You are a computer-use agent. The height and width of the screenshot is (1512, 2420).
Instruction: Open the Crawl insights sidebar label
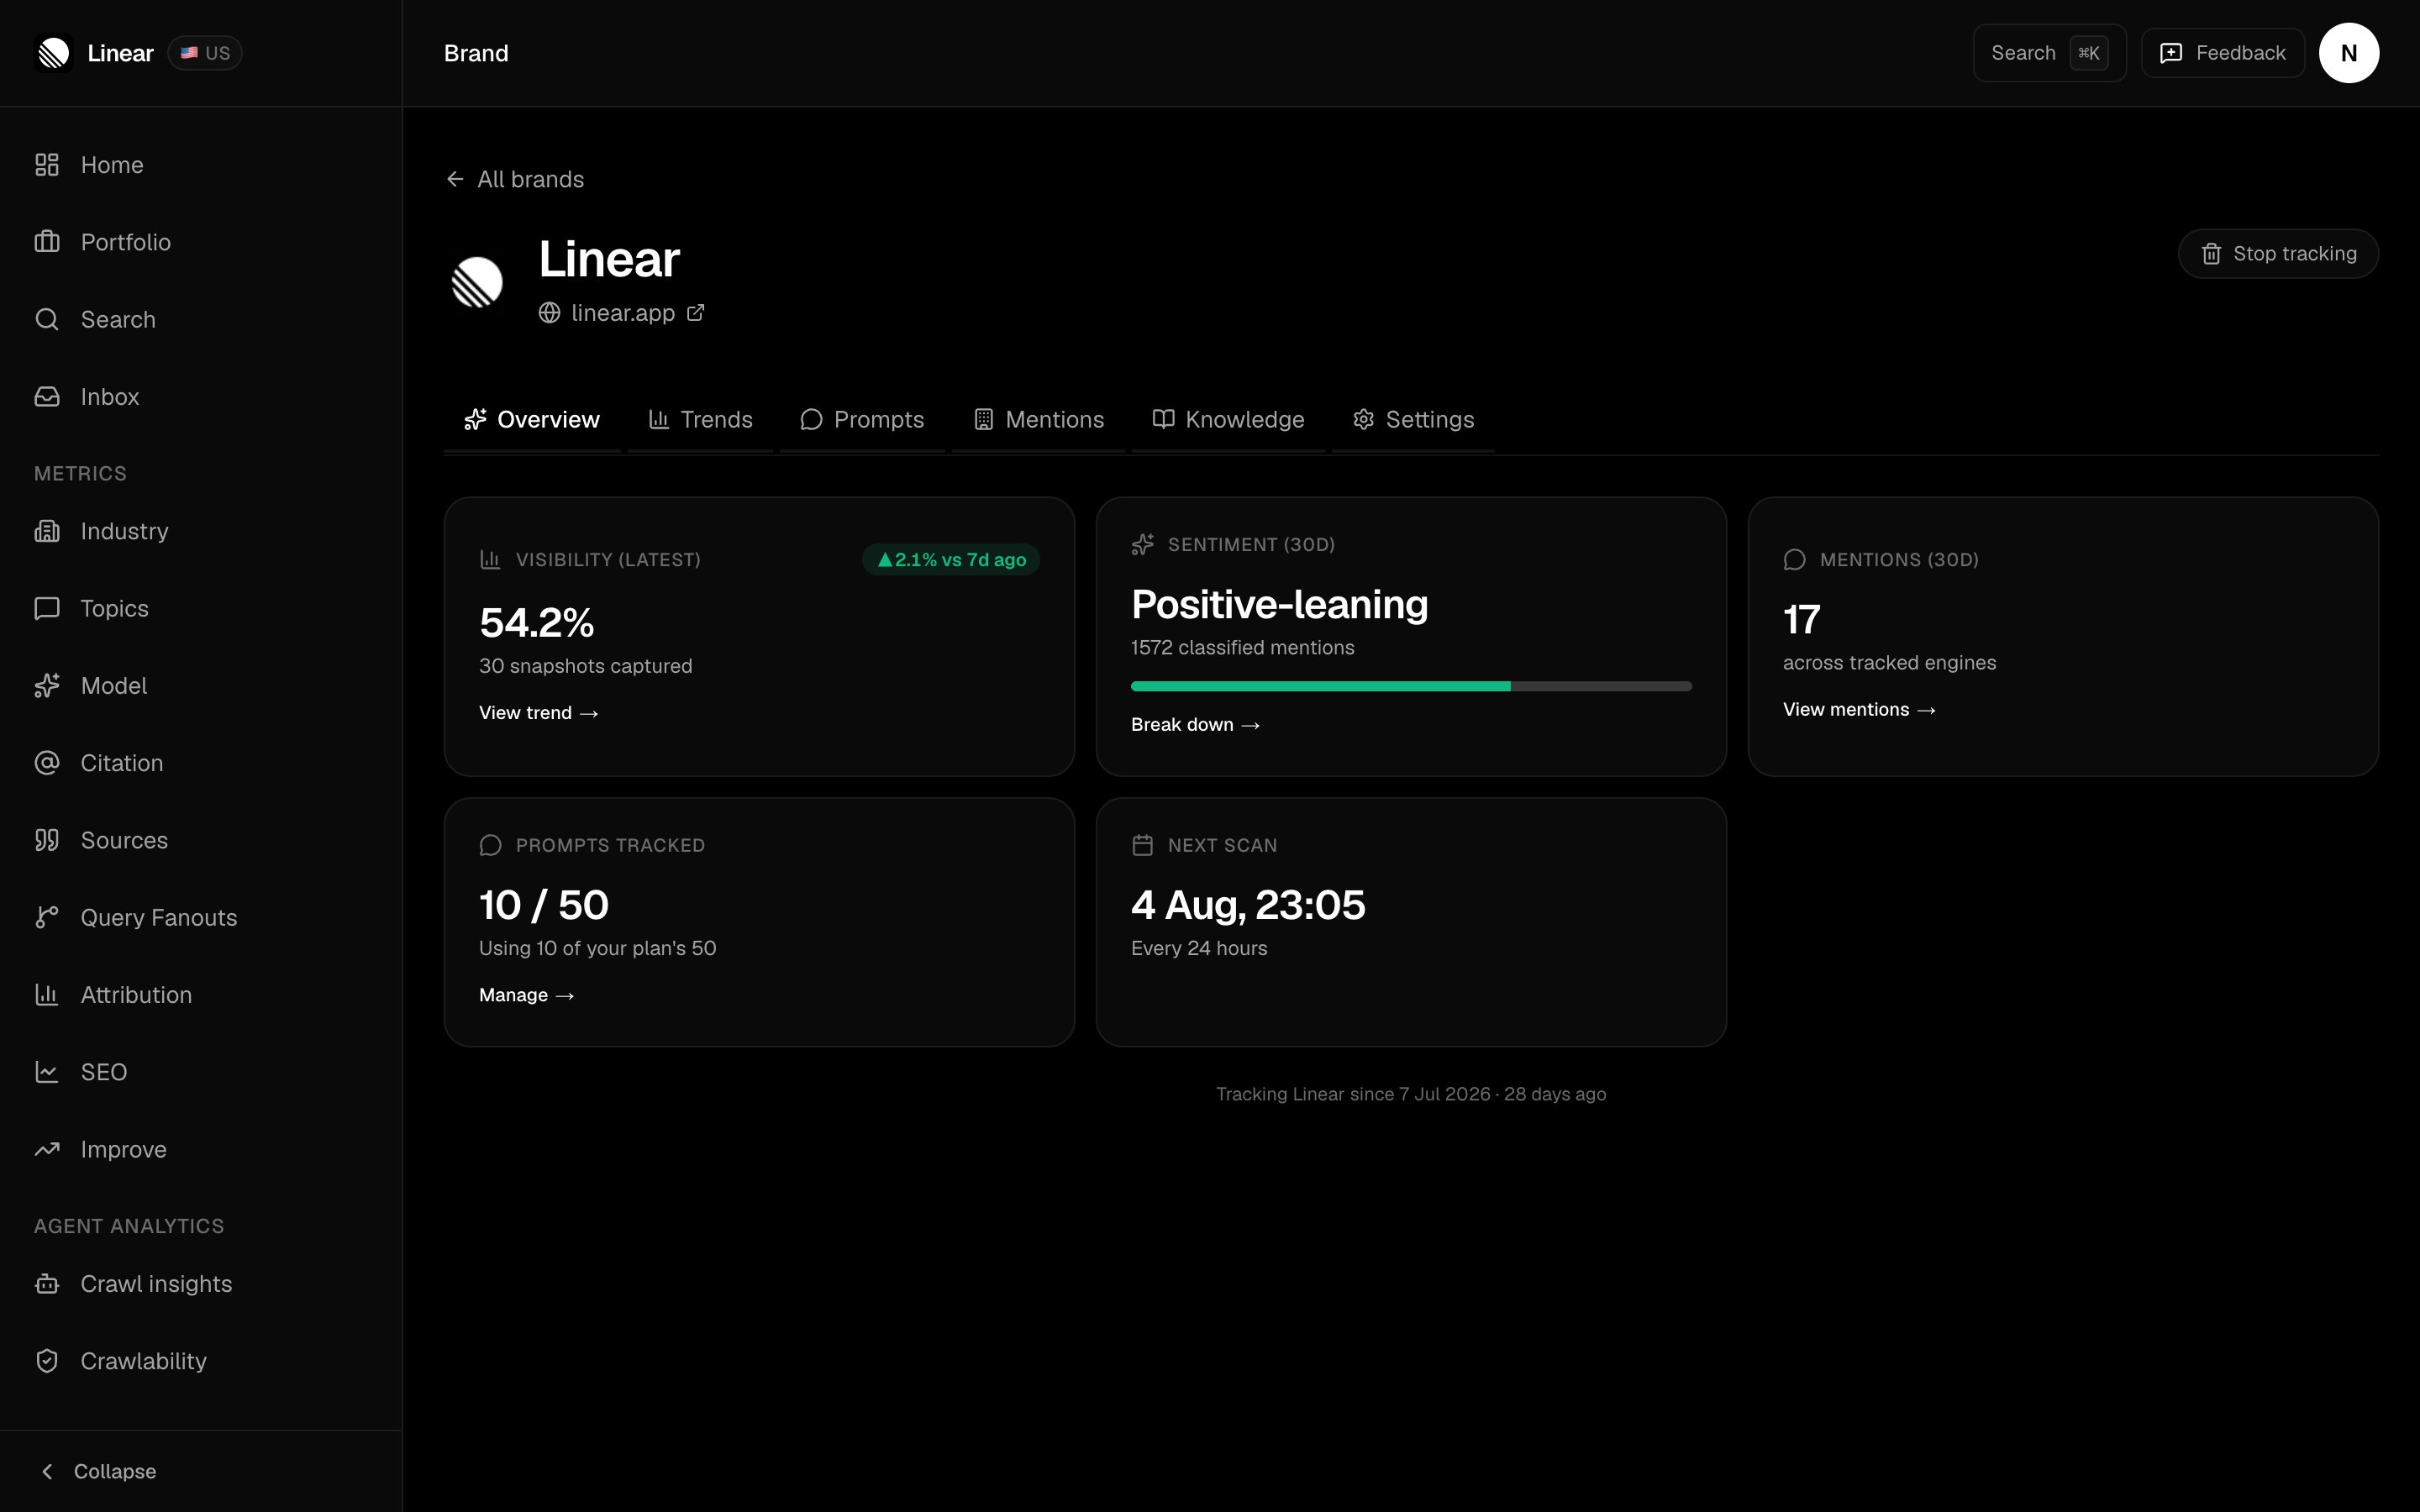[156, 1284]
